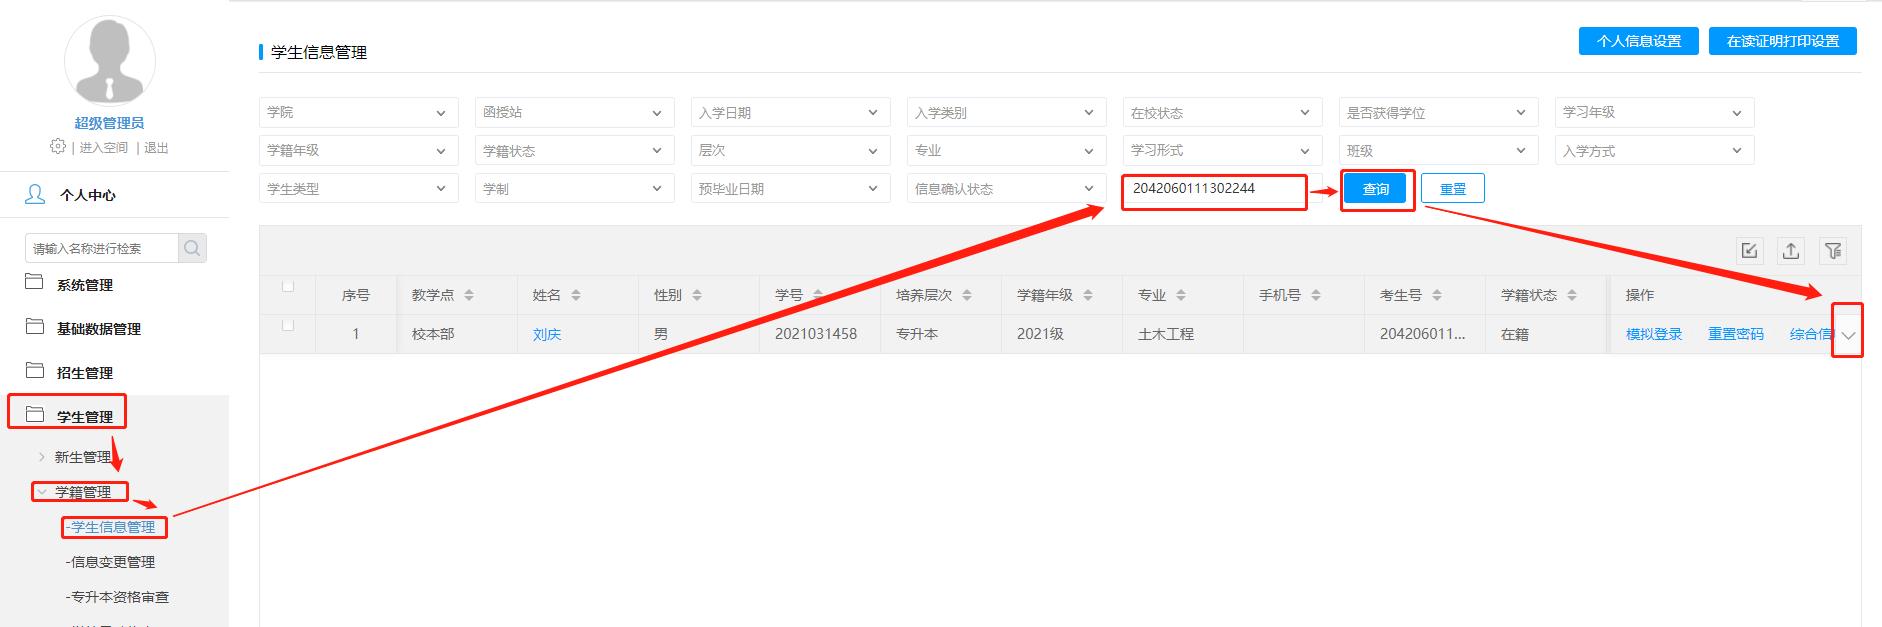Open the 学院 dropdown filter
The image size is (1882, 627).
(x=358, y=113)
